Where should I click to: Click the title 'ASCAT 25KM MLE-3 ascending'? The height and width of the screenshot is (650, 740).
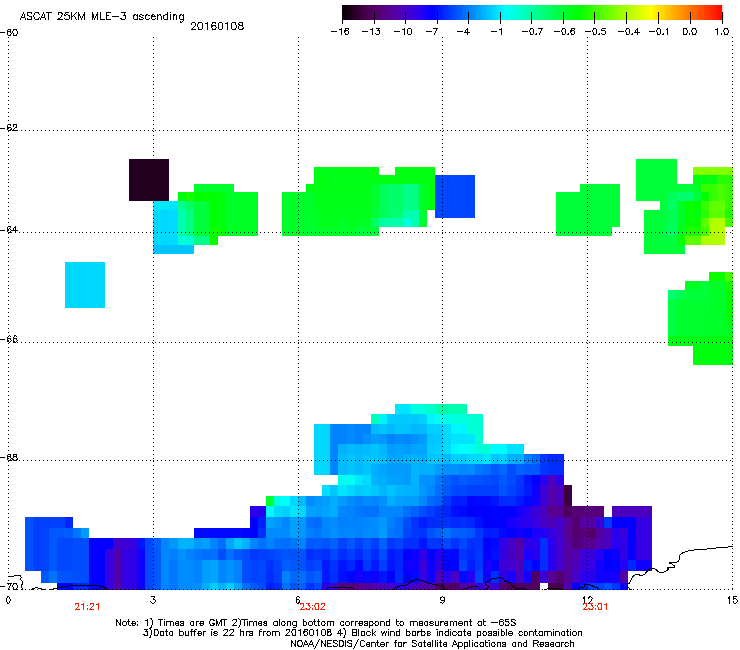(102, 17)
